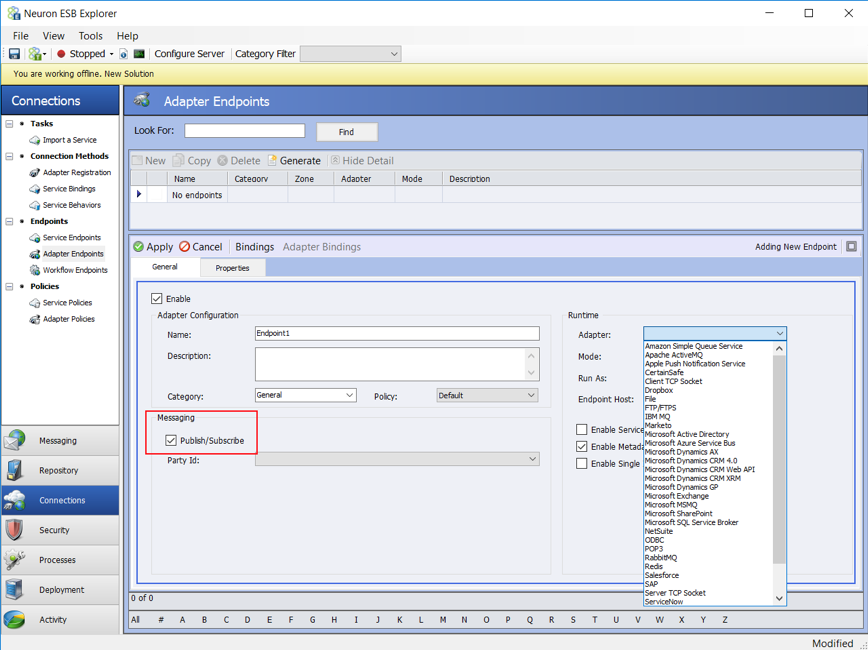868x650 pixels.
Task: Select RabbitMQ from adapter list
Action: [661, 558]
